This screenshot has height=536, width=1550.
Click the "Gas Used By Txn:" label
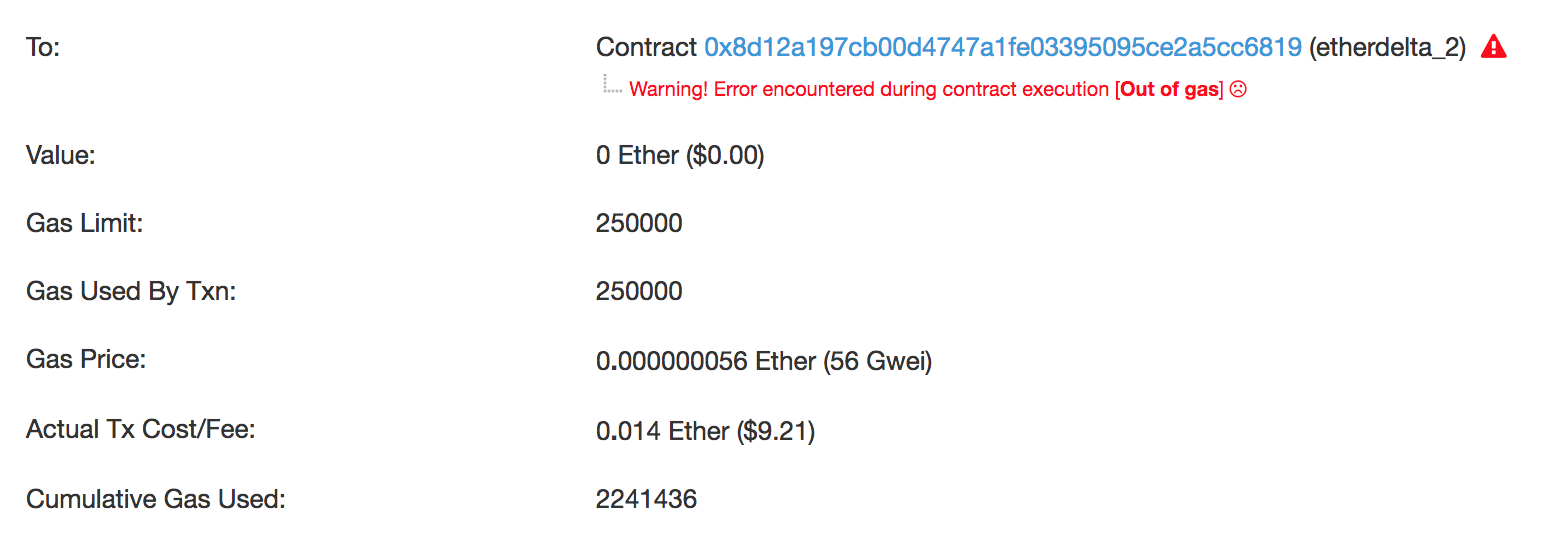[x=131, y=292]
